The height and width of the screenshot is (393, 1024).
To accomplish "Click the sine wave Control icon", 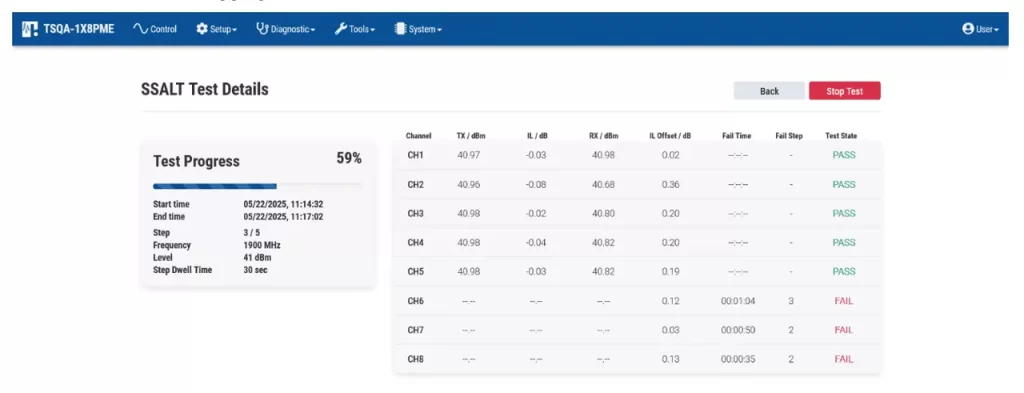I will pos(140,29).
